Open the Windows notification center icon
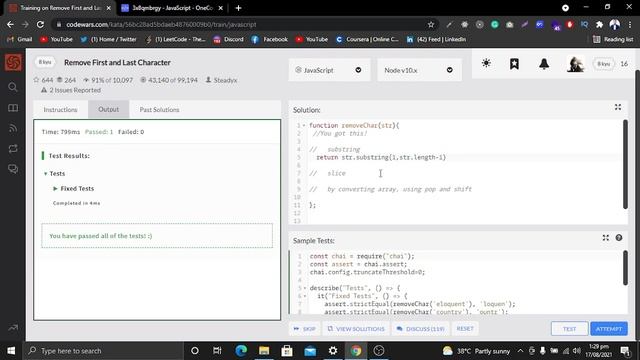This screenshot has height=360, width=640. click(x=625, y=351)
